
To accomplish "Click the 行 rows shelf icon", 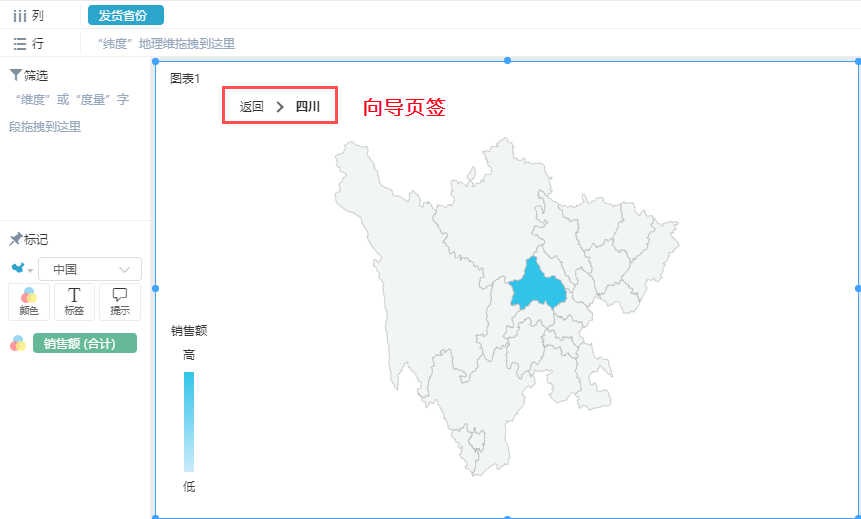I will 20,44.
